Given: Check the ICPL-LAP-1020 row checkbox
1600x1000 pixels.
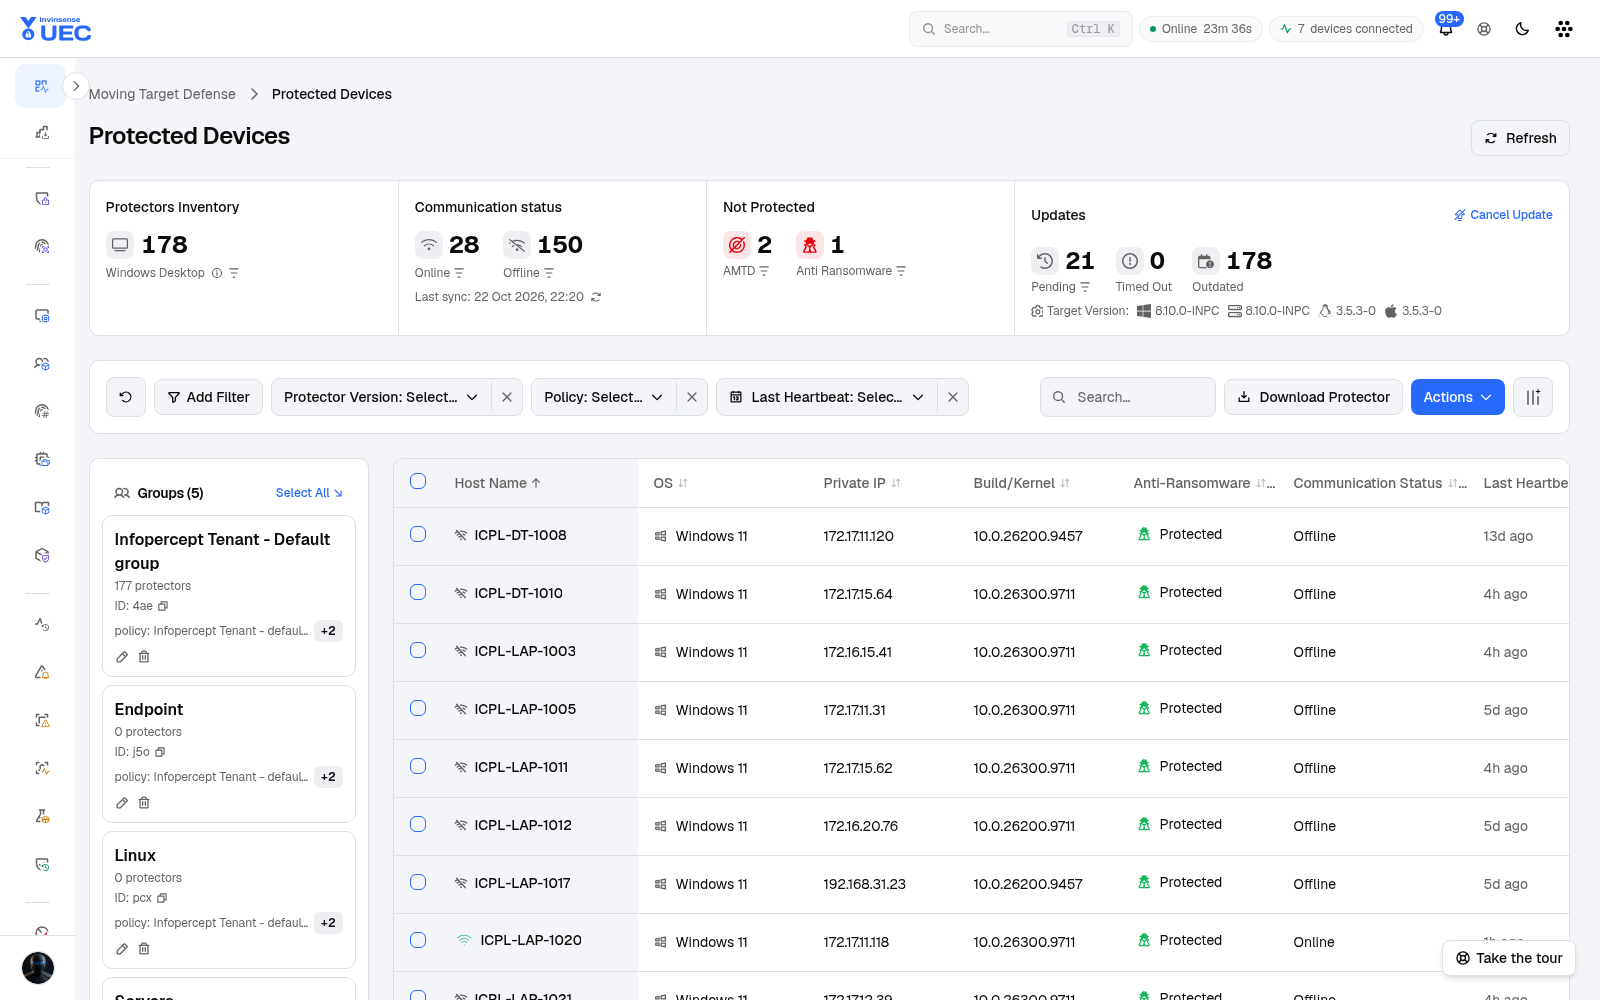Looking at the screenshot, I should point(418,940).
